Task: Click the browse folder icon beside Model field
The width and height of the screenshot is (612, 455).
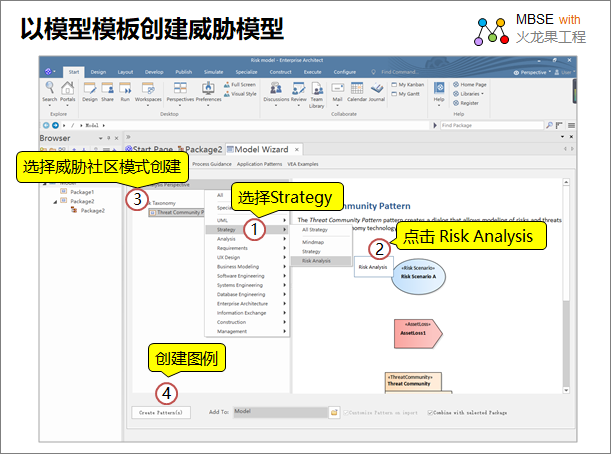Action: tap(334, 412)
